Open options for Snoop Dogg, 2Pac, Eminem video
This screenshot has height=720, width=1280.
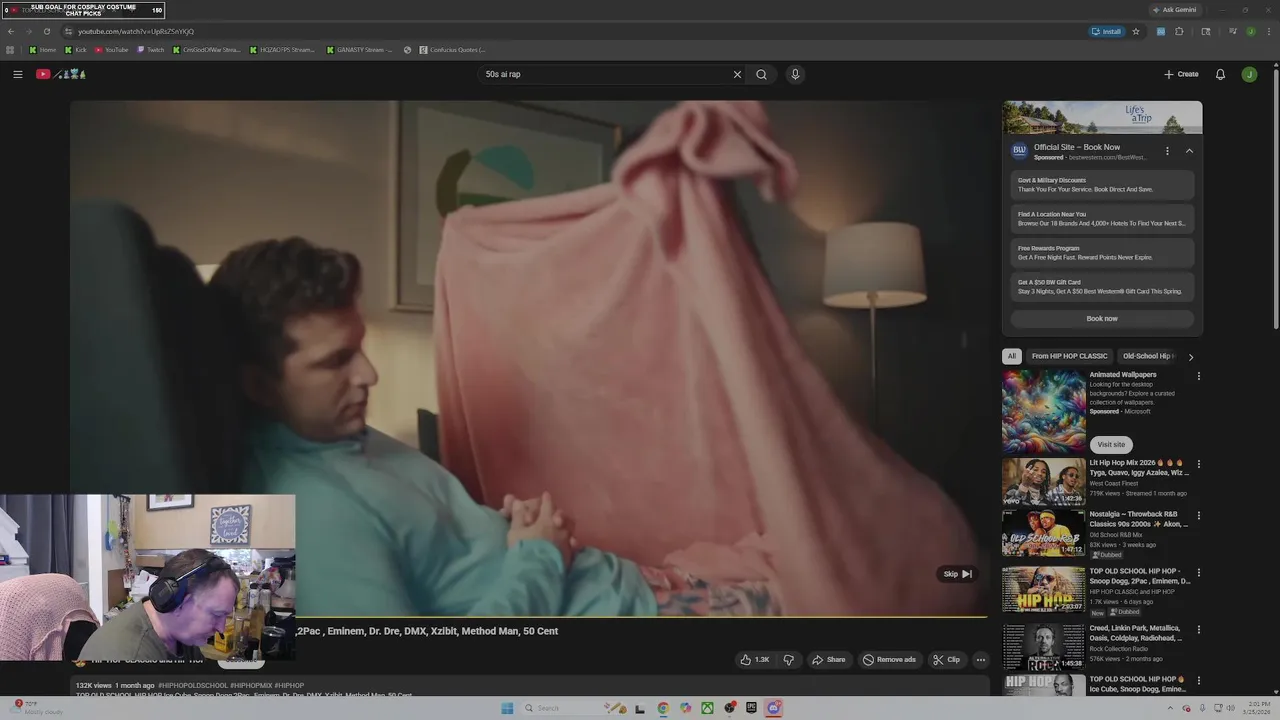pos(1198,573)
